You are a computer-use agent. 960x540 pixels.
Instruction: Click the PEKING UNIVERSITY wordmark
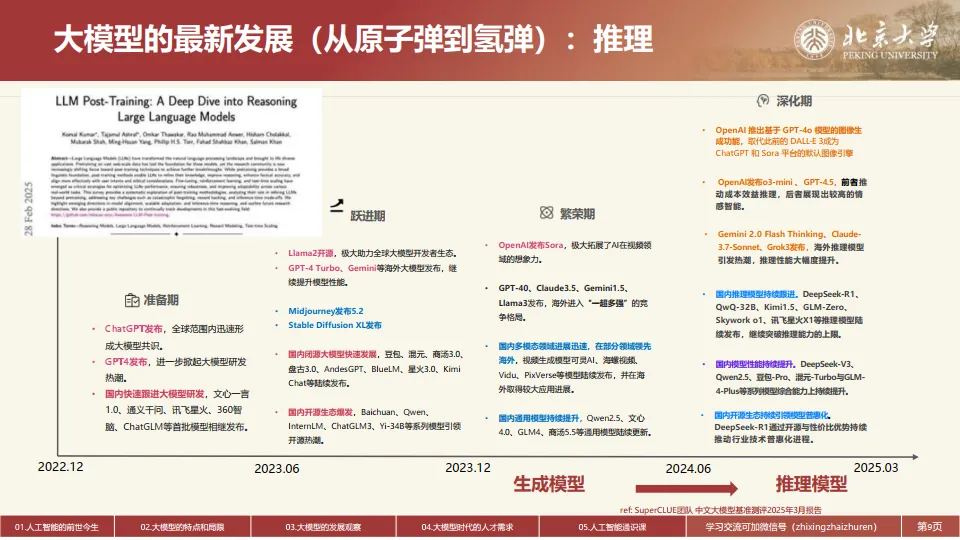tap(890, 55)
